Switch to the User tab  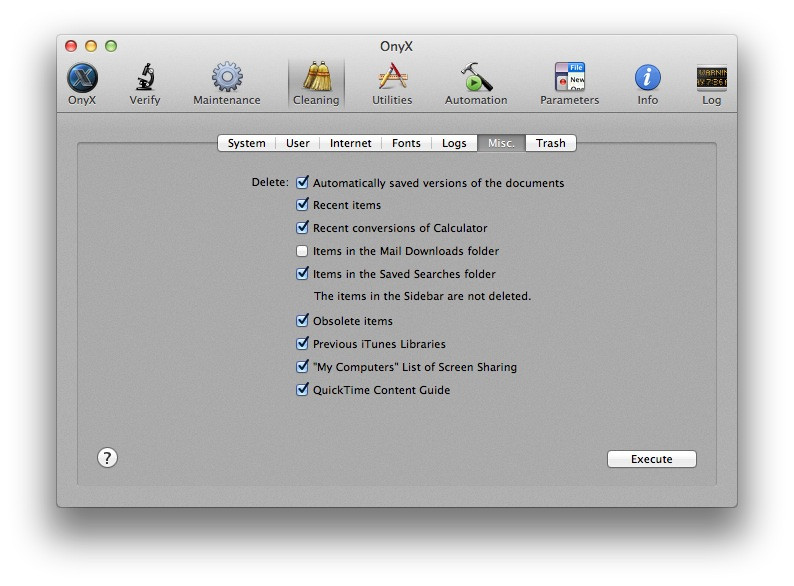pos(298,143)
